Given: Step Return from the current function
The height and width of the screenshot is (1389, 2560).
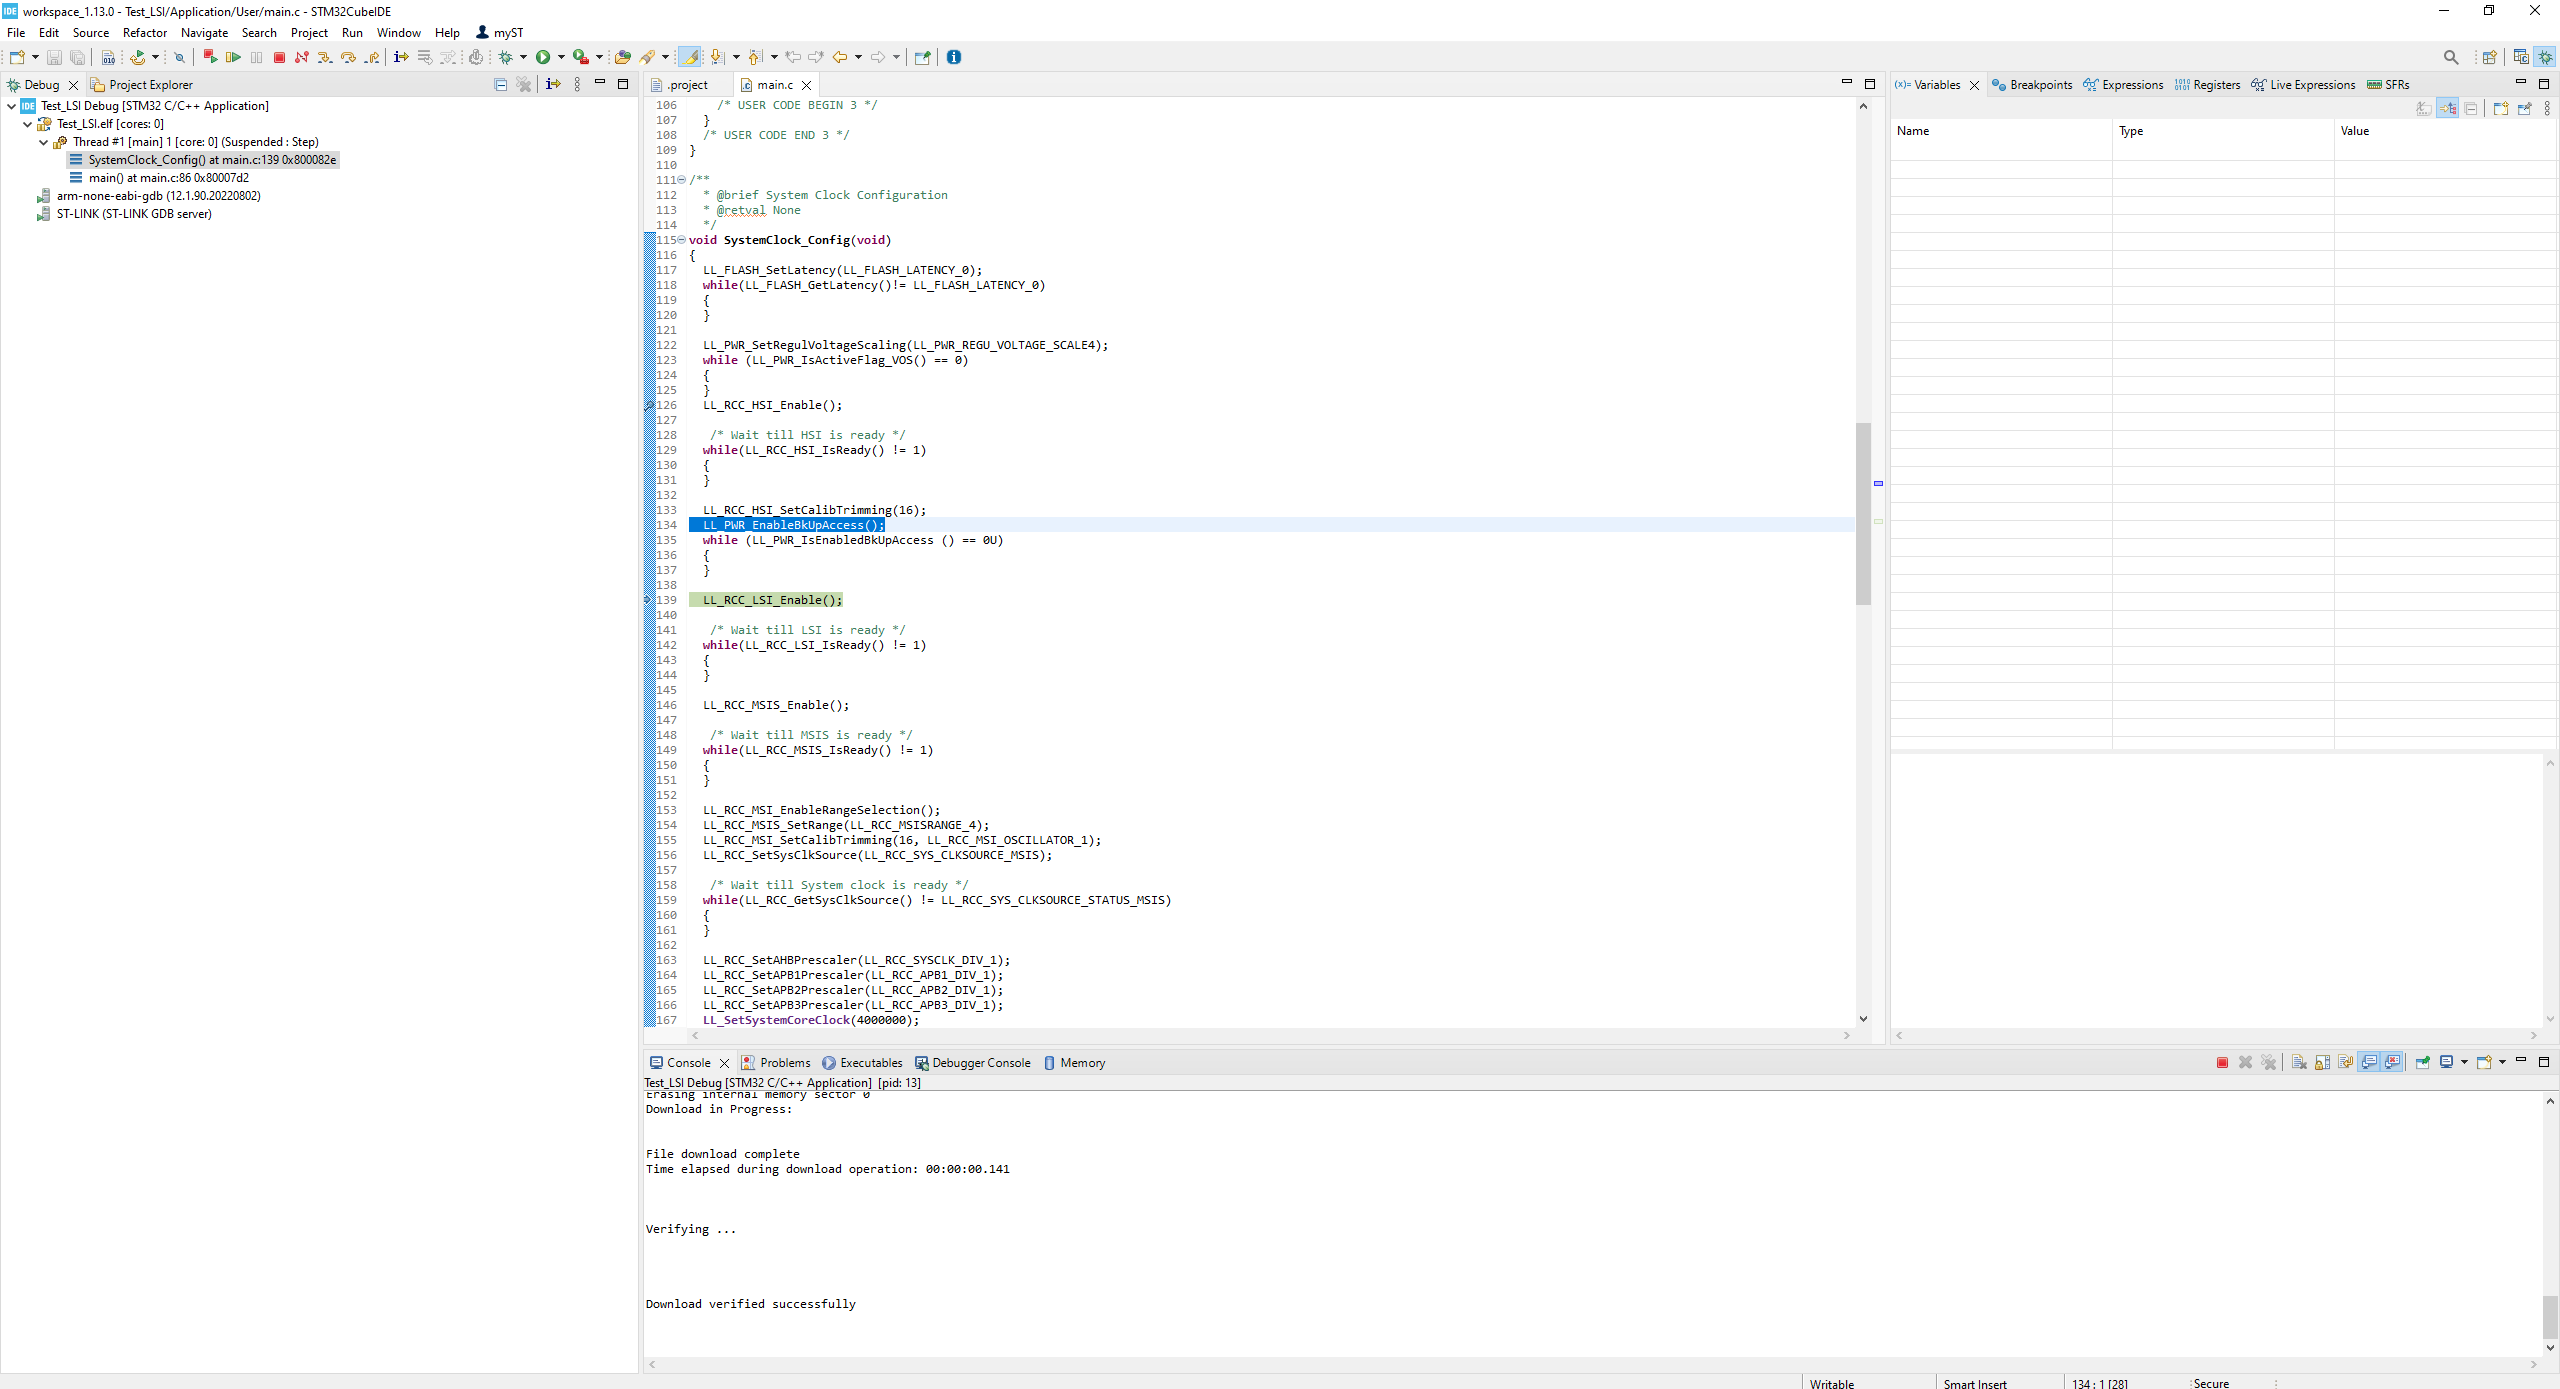Looking at the screenshot, I should tap(372, 57).
